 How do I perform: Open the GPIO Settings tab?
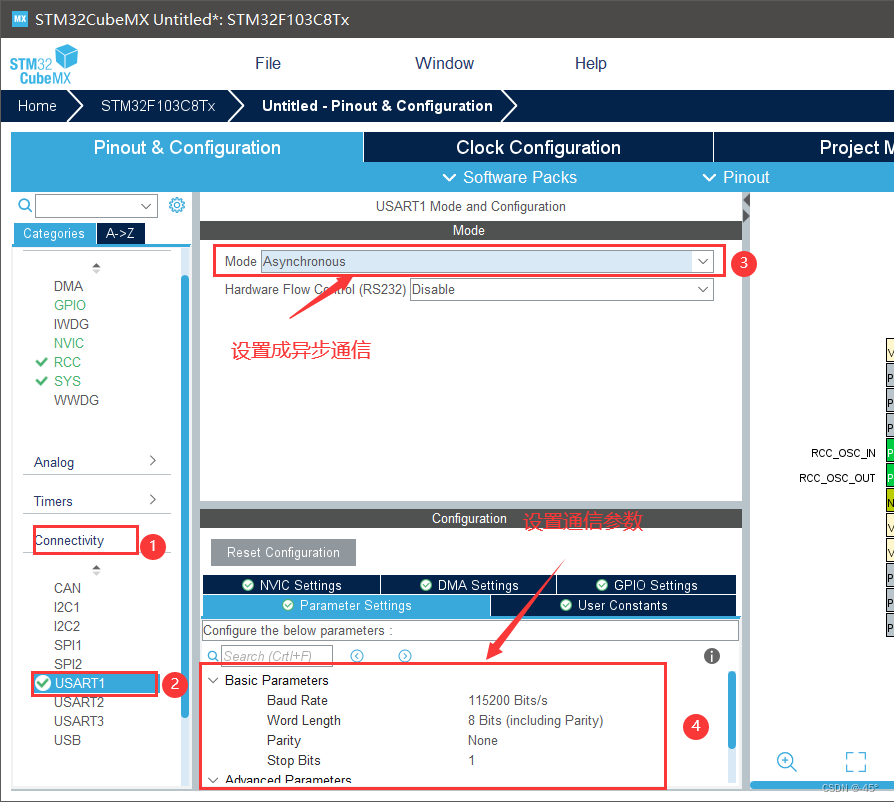click(647, 585)
